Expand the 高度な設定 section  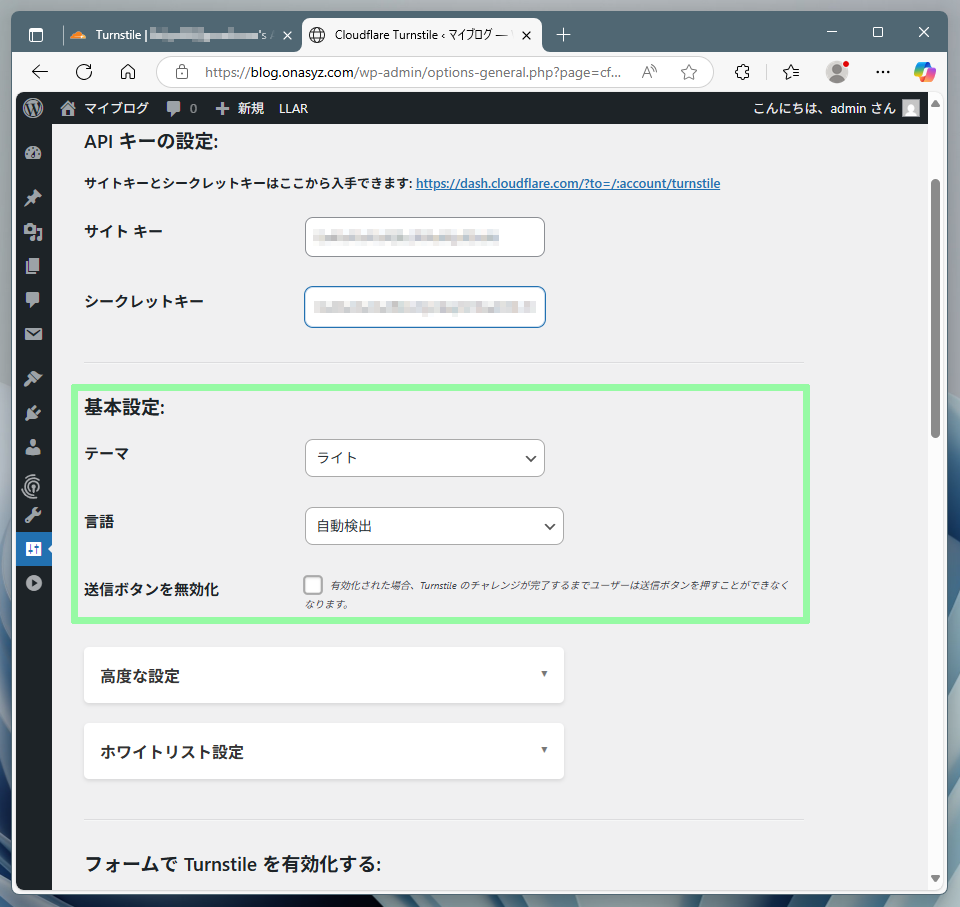tap(323, 676)
